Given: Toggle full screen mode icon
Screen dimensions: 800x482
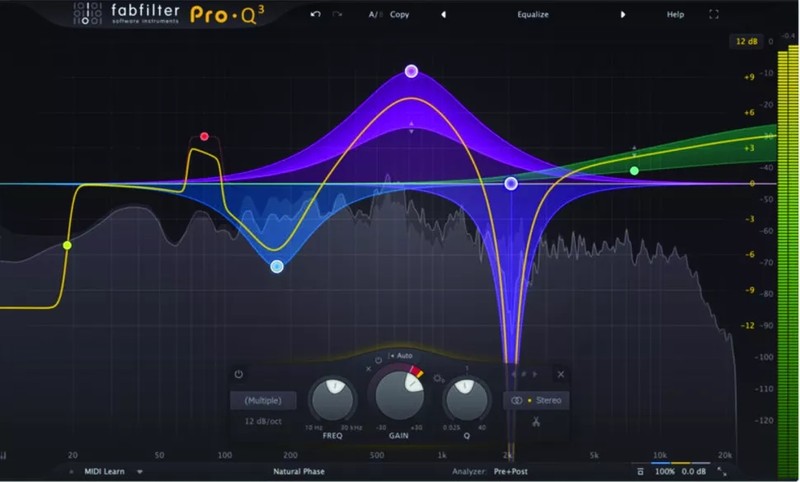Looking at the screenshot, I should (x=714, y=14).
